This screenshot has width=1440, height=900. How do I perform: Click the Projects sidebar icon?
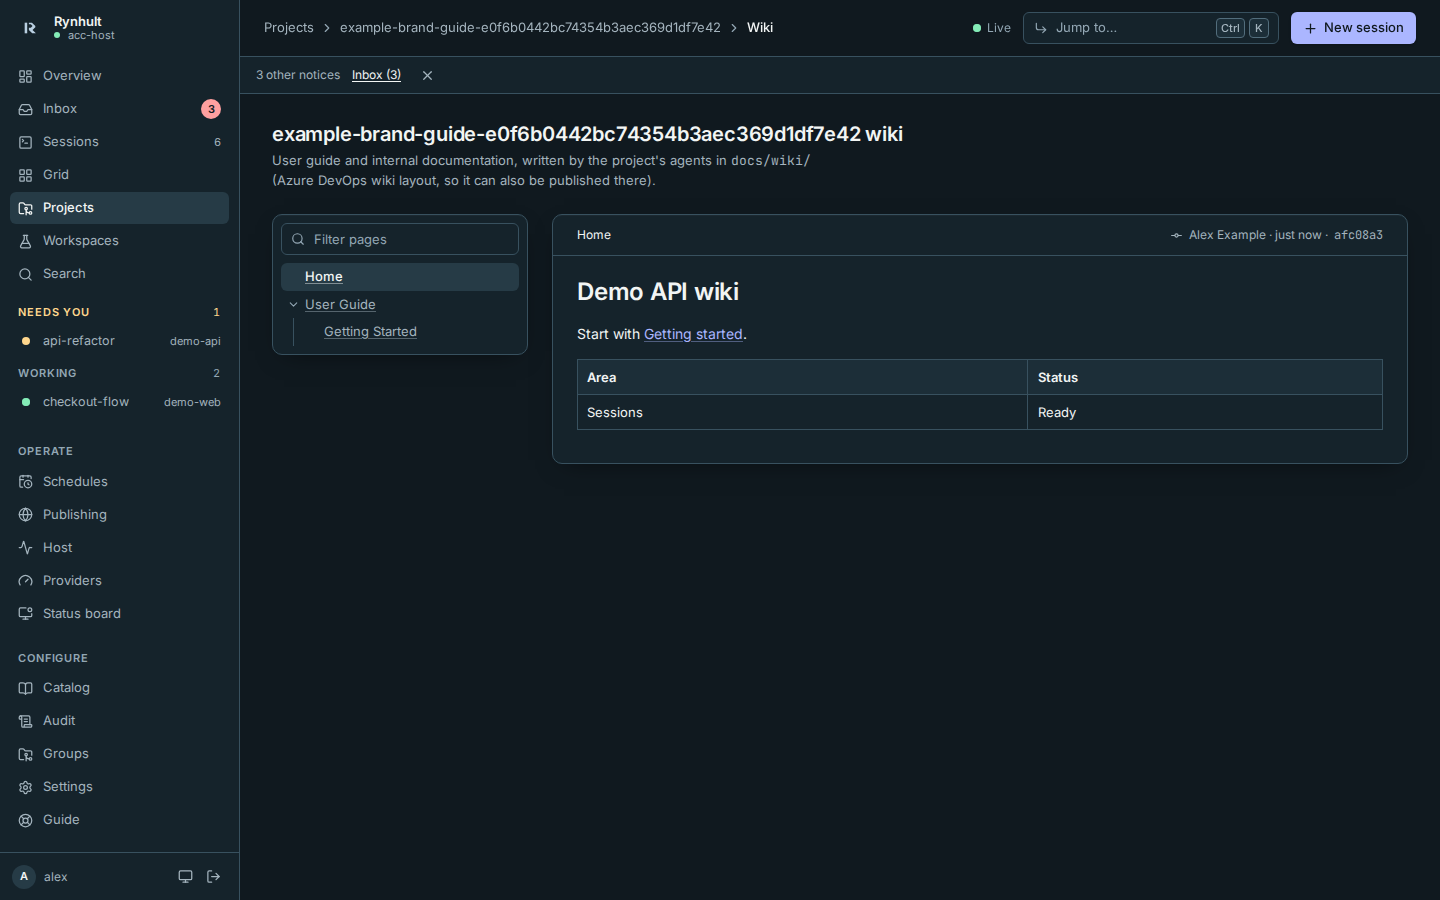pyautogui.click(x=26, y=208)
